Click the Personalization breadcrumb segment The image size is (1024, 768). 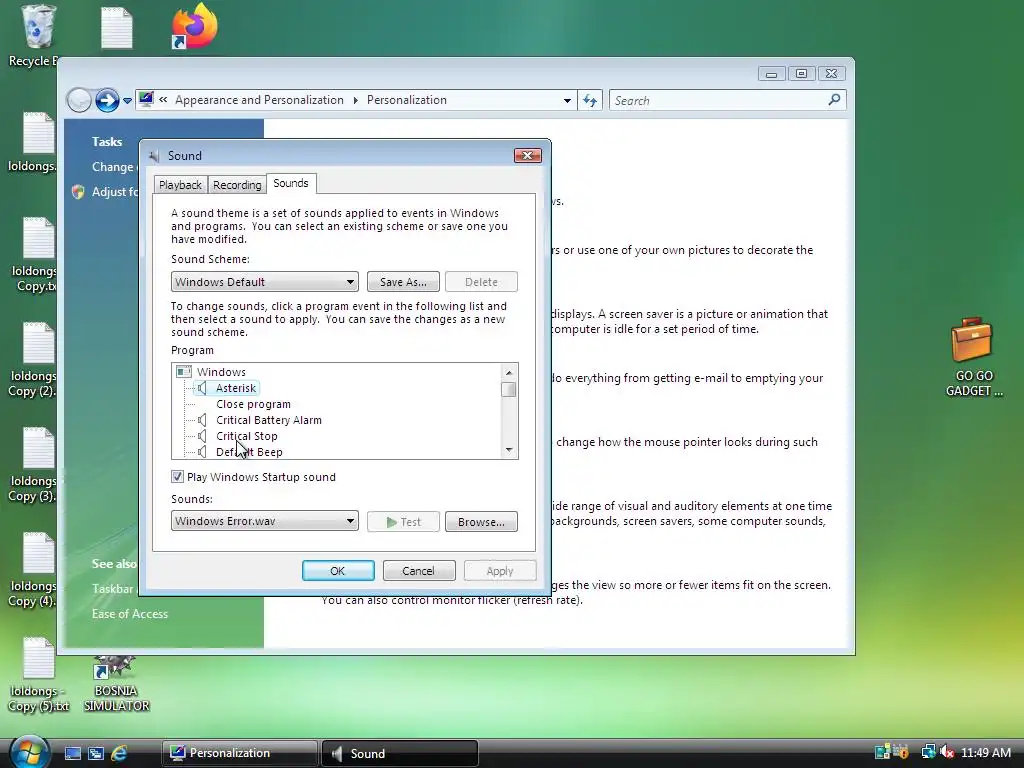pyautogui.click(x=407, y=100)
